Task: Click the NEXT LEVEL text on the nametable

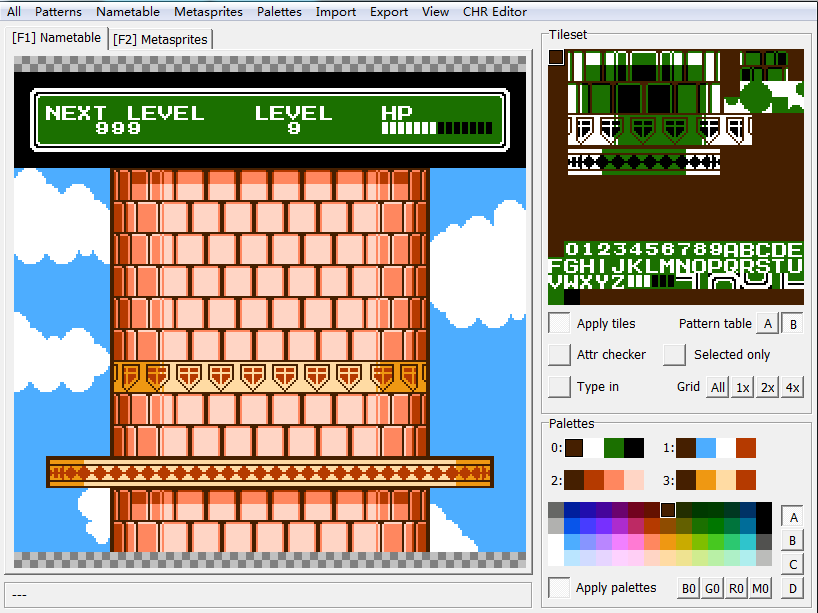Action: pyautogui.click(x=125, y=113)
